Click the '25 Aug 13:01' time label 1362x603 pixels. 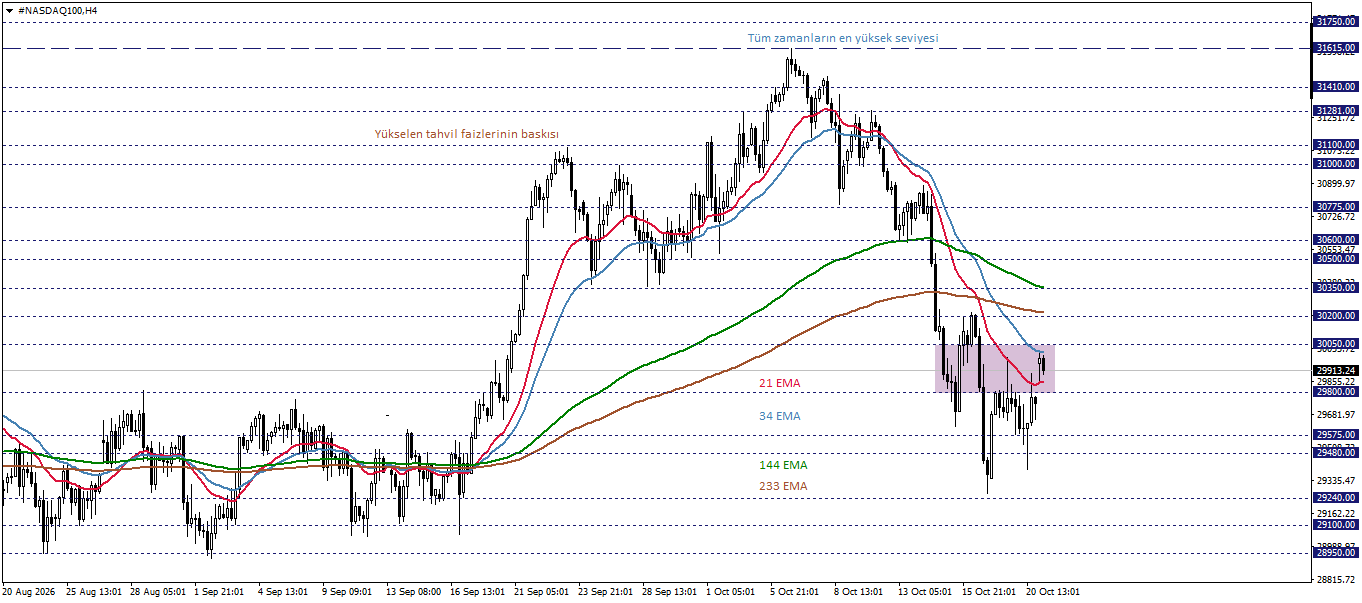pos(93,592)
